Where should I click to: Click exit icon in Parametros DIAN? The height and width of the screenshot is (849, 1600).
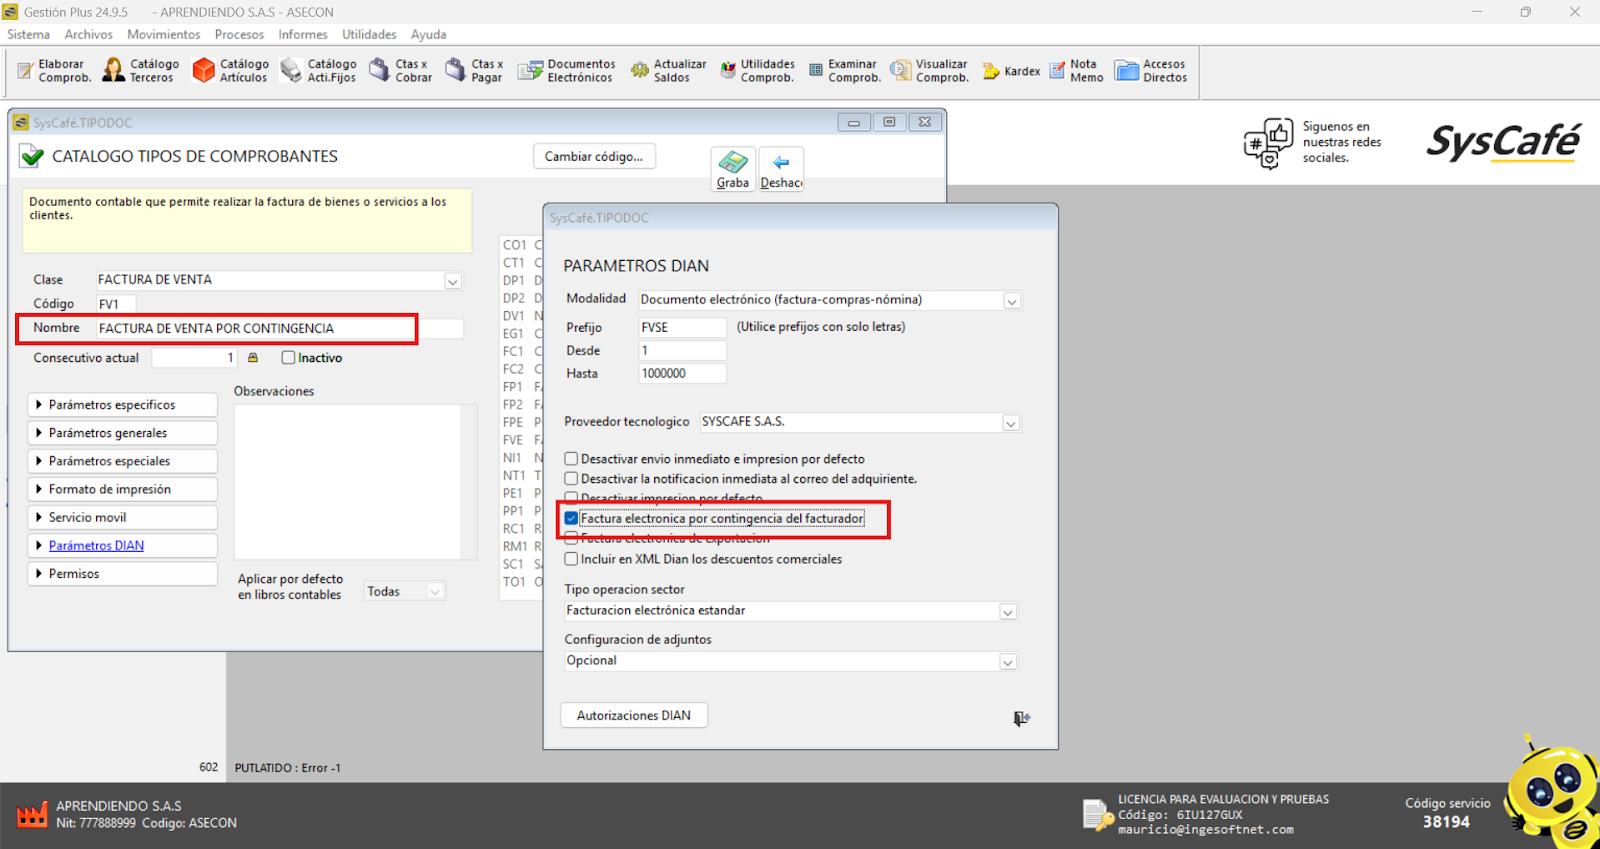point(1021,718)
